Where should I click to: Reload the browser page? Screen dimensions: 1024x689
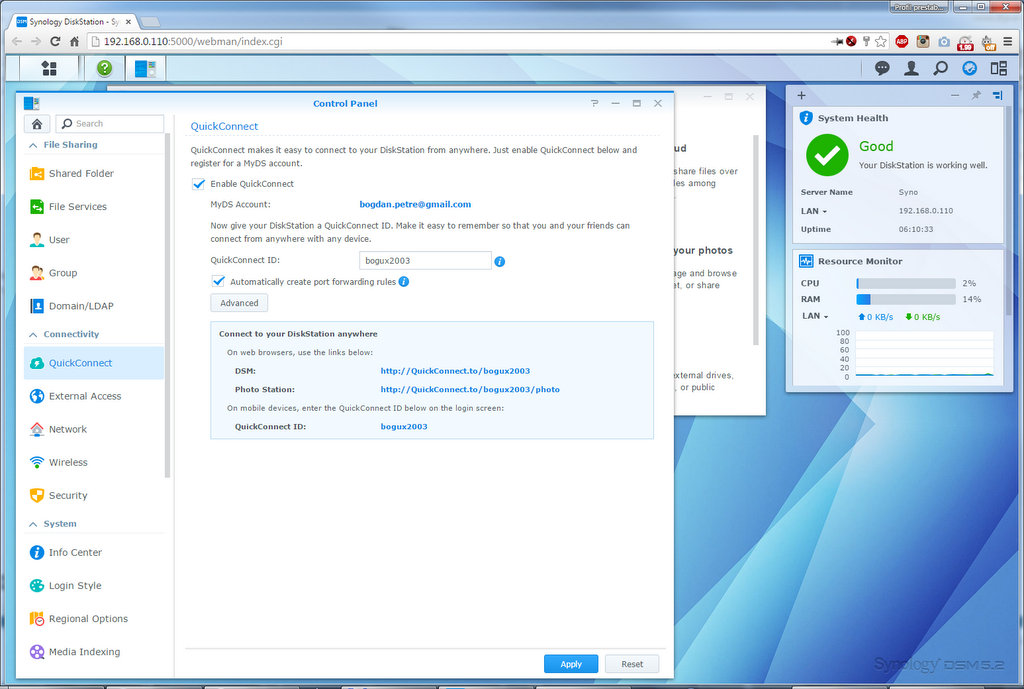(56, 41)
